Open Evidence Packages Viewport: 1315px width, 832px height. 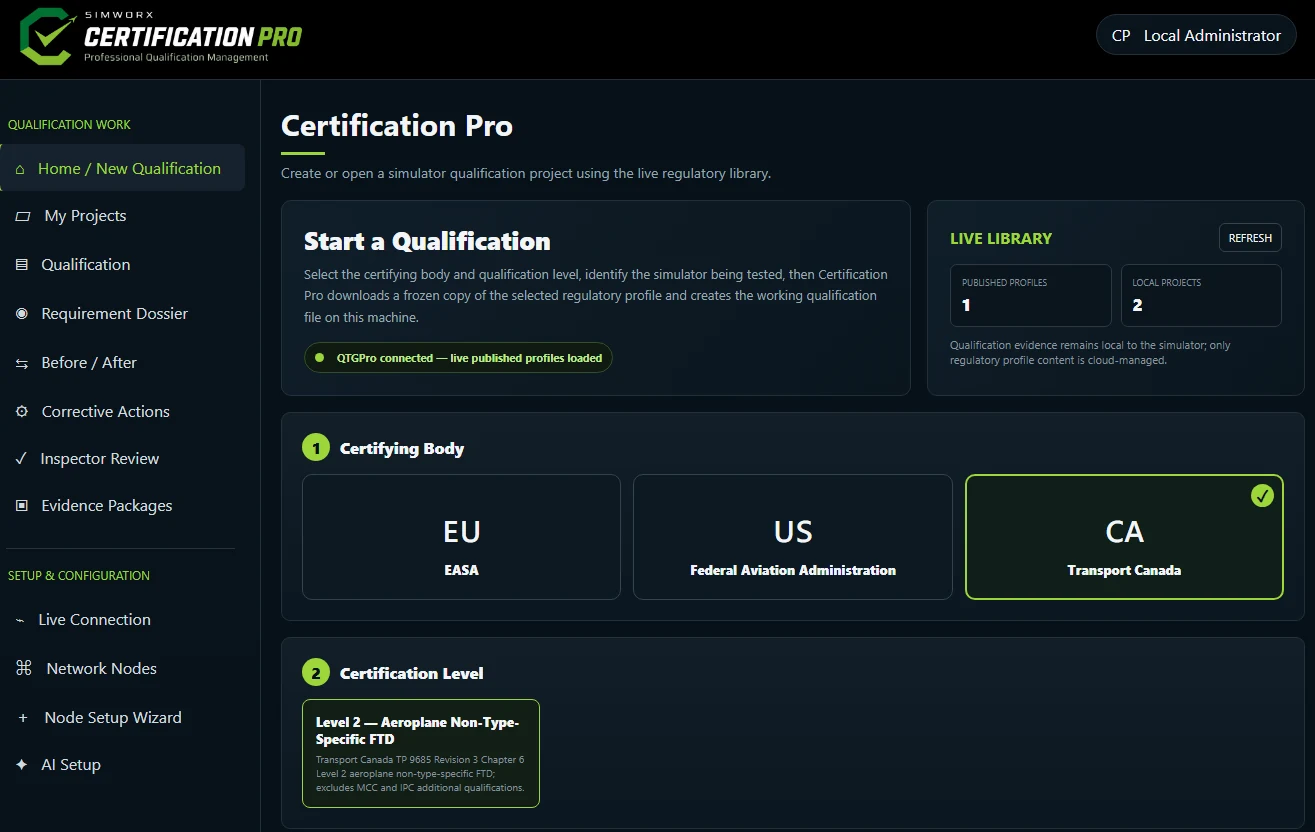pos(122,506)
